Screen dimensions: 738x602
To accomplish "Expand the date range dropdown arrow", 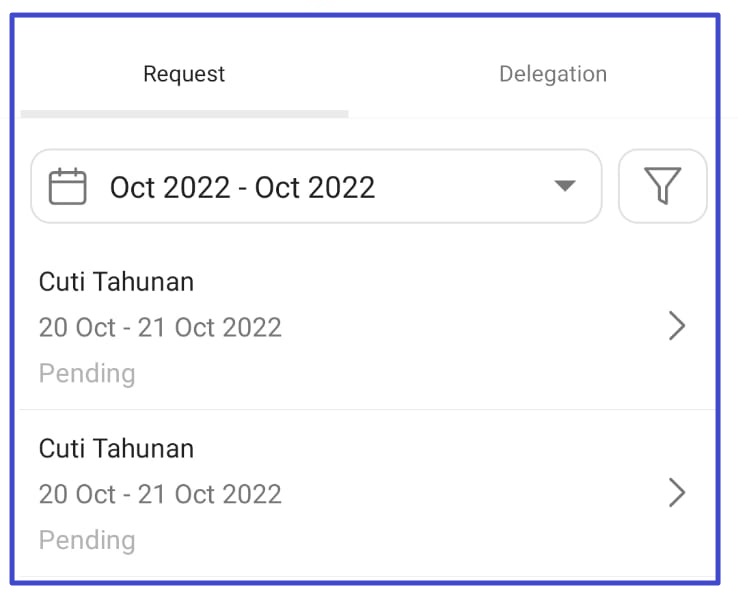I will [565, 186].
